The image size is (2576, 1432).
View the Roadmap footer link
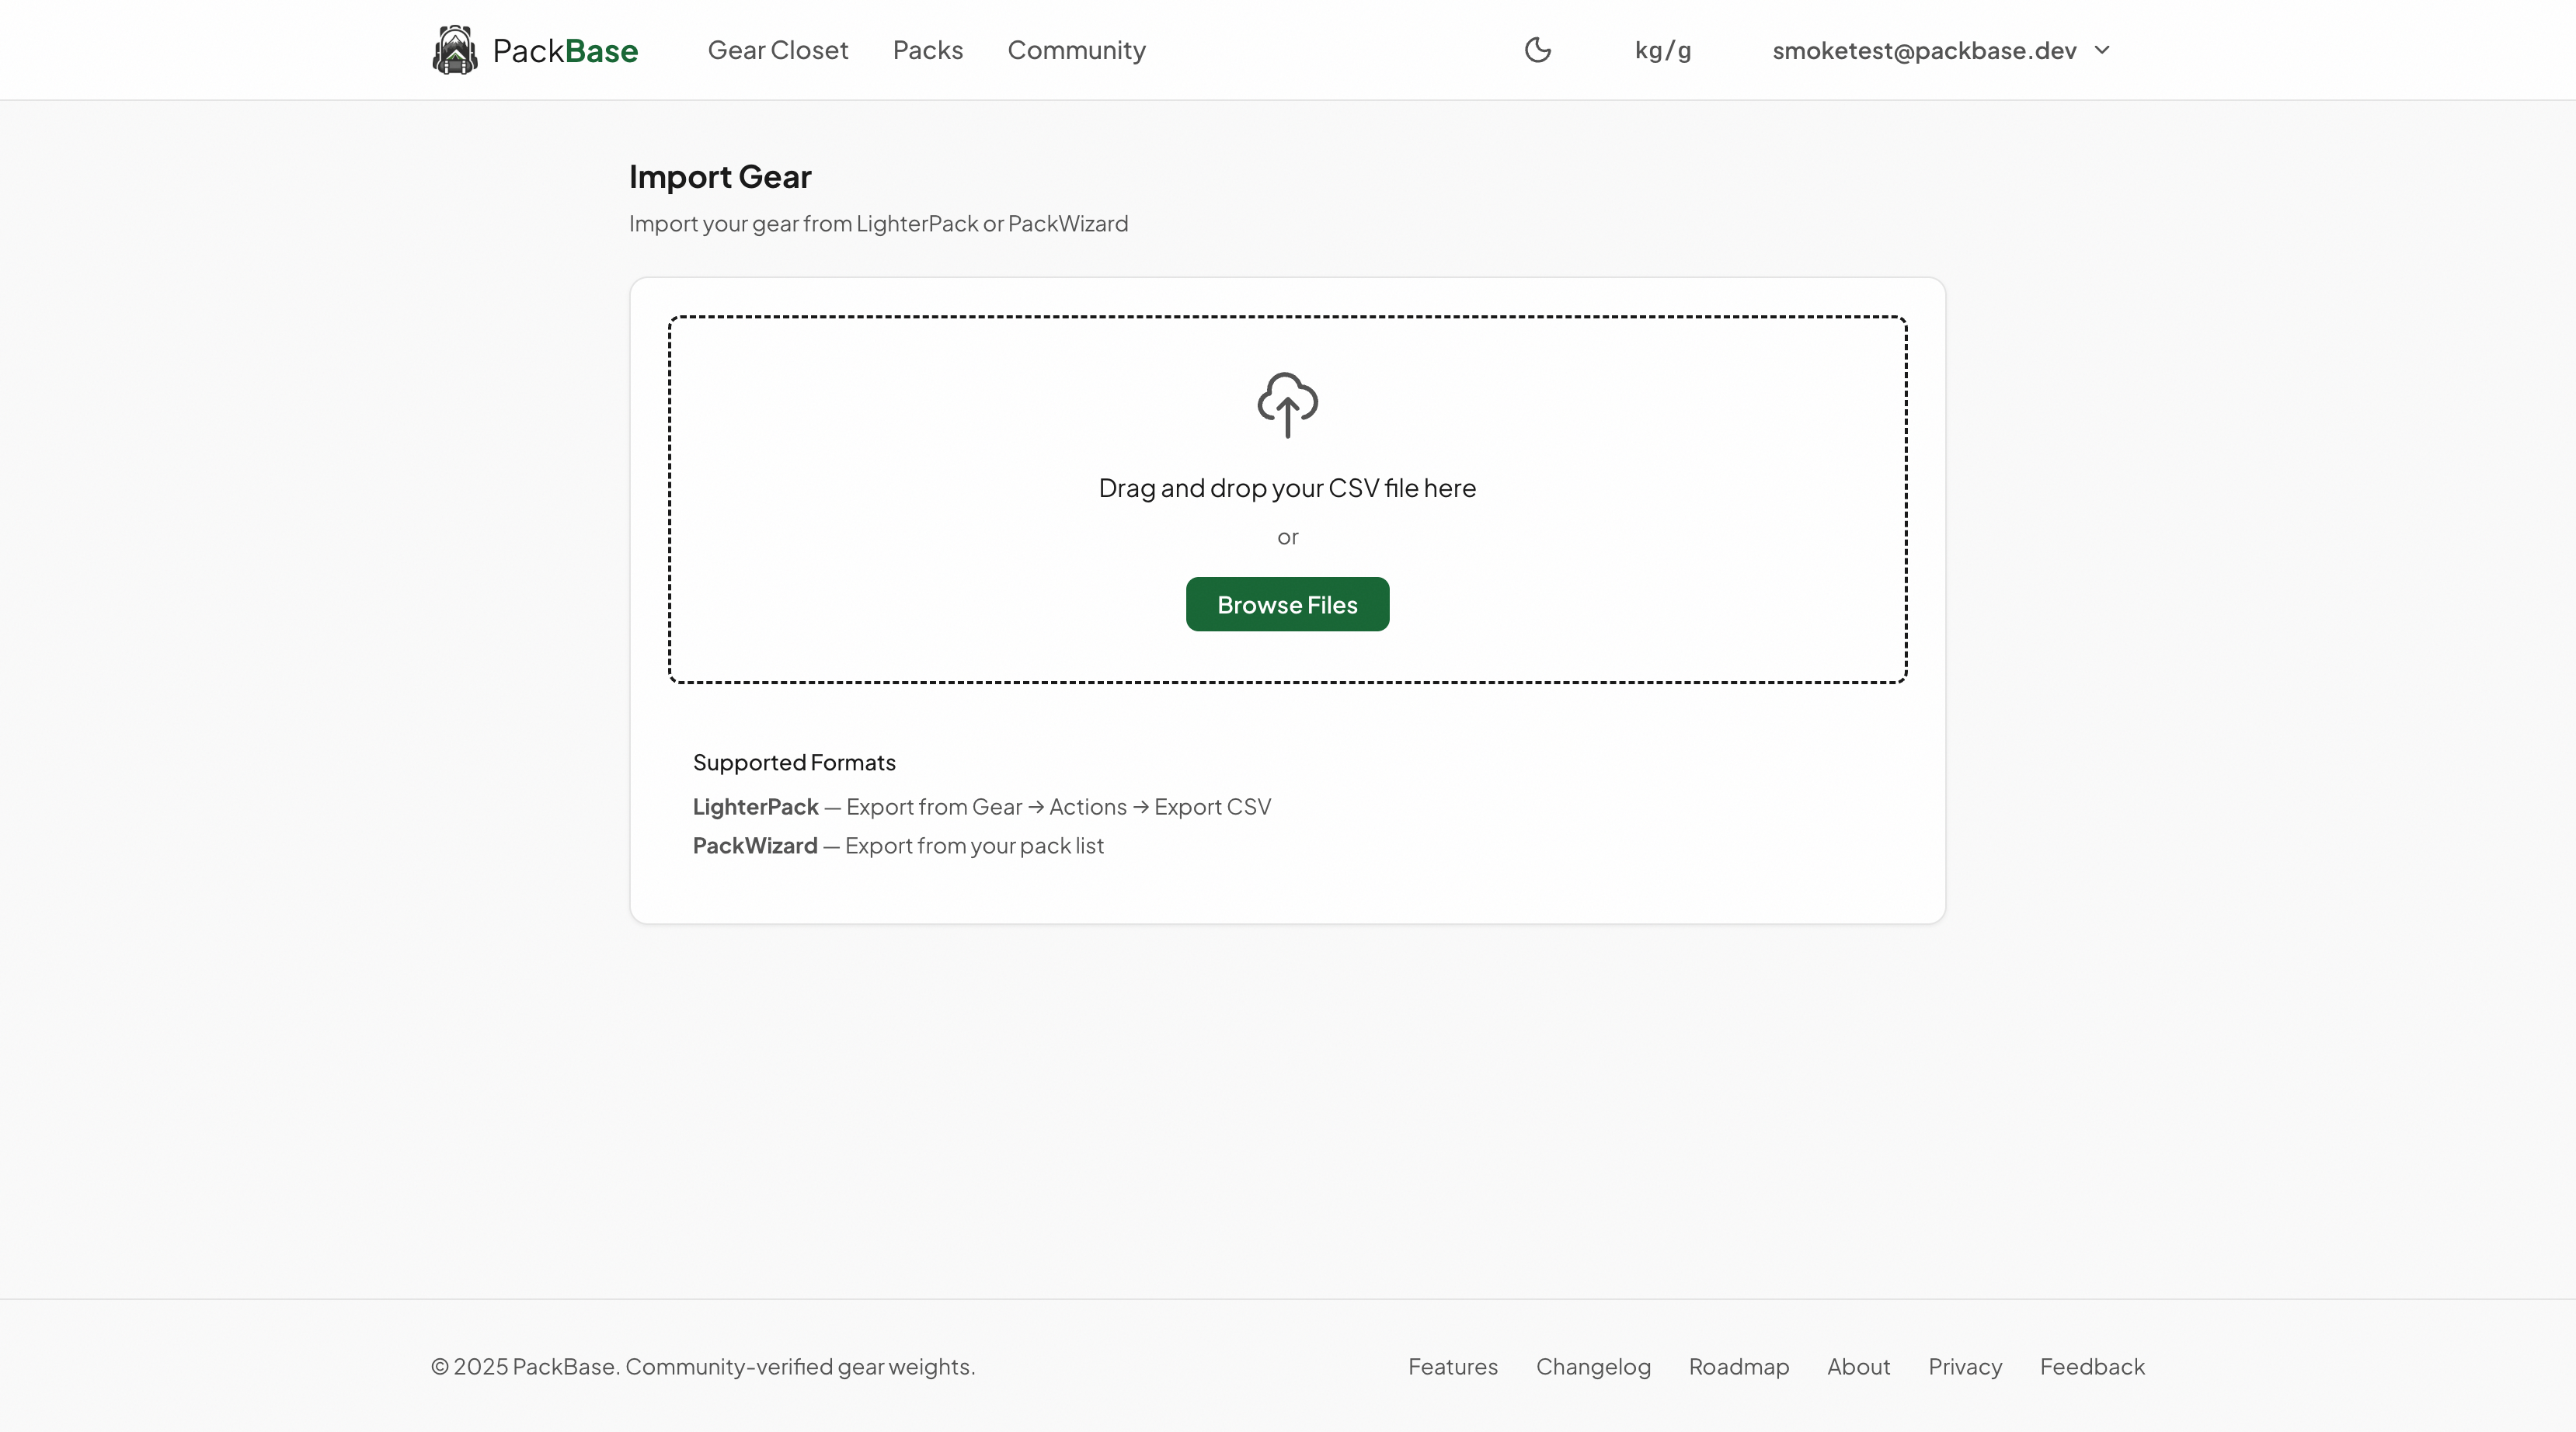[x=1738, y=1366]
